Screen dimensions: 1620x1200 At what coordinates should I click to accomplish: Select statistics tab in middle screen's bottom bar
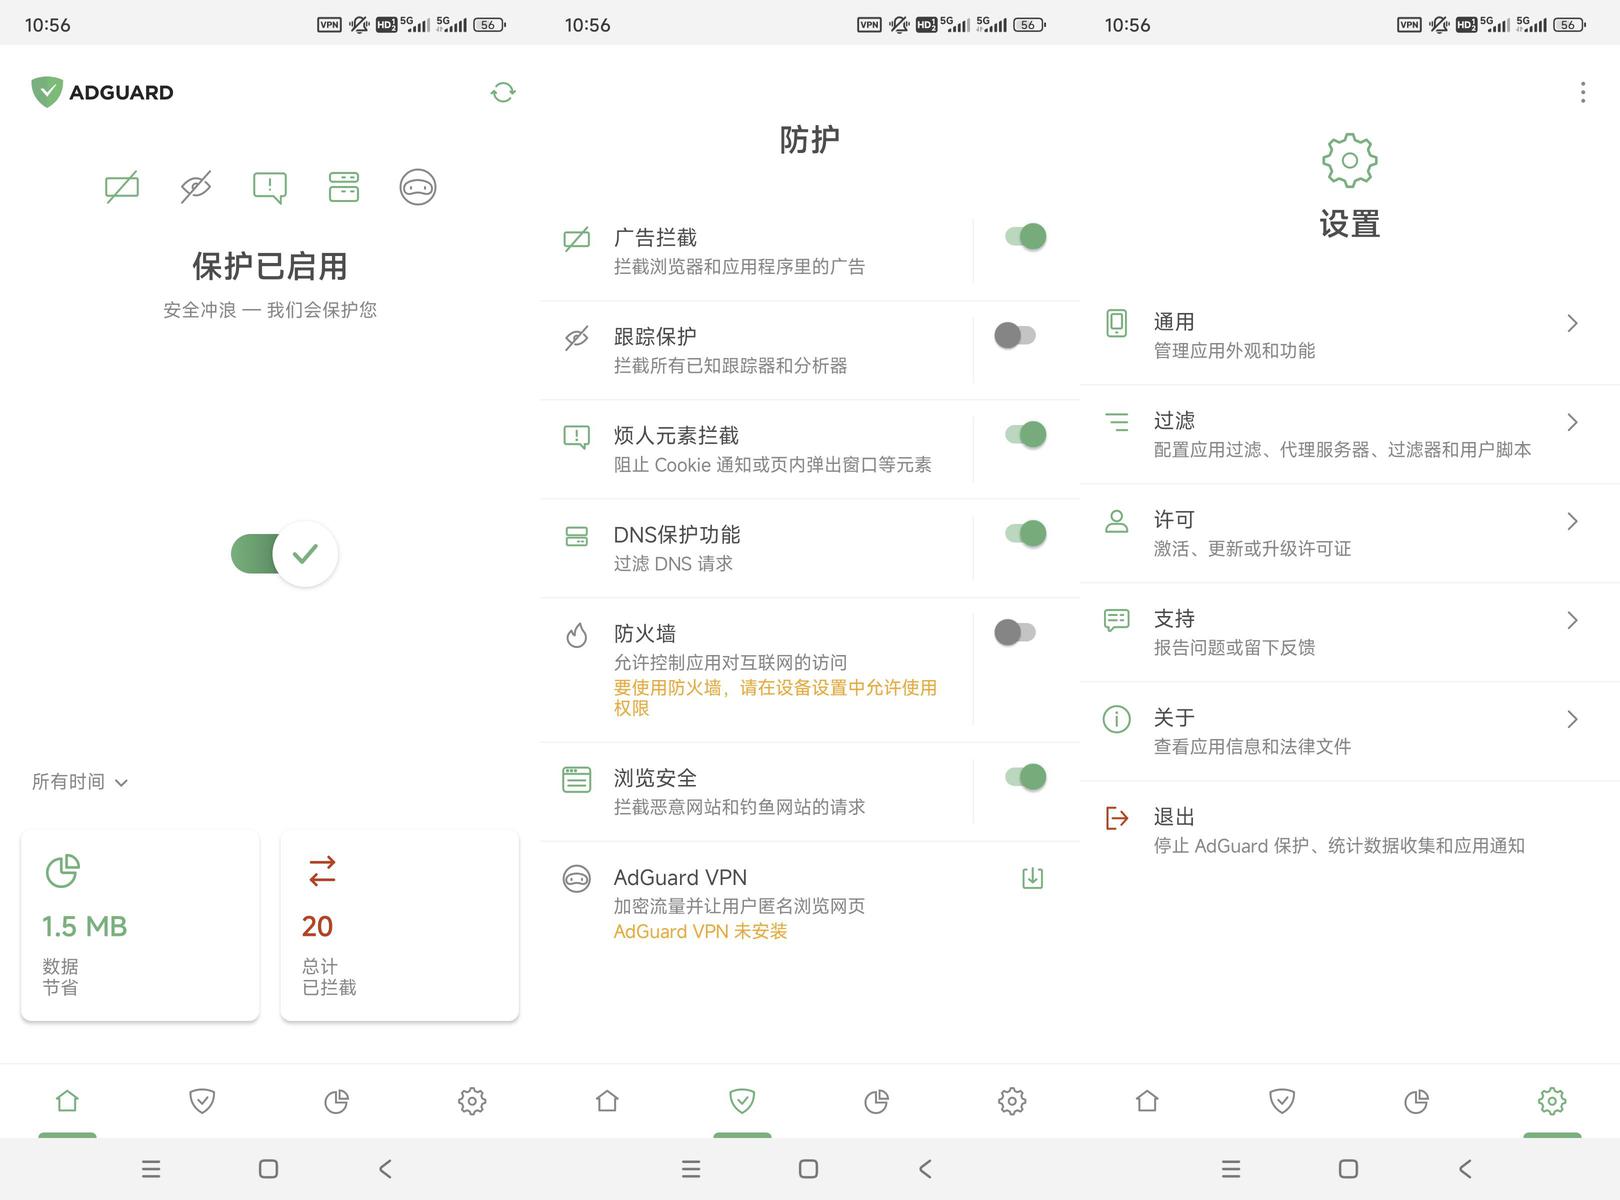[877, 1101]
